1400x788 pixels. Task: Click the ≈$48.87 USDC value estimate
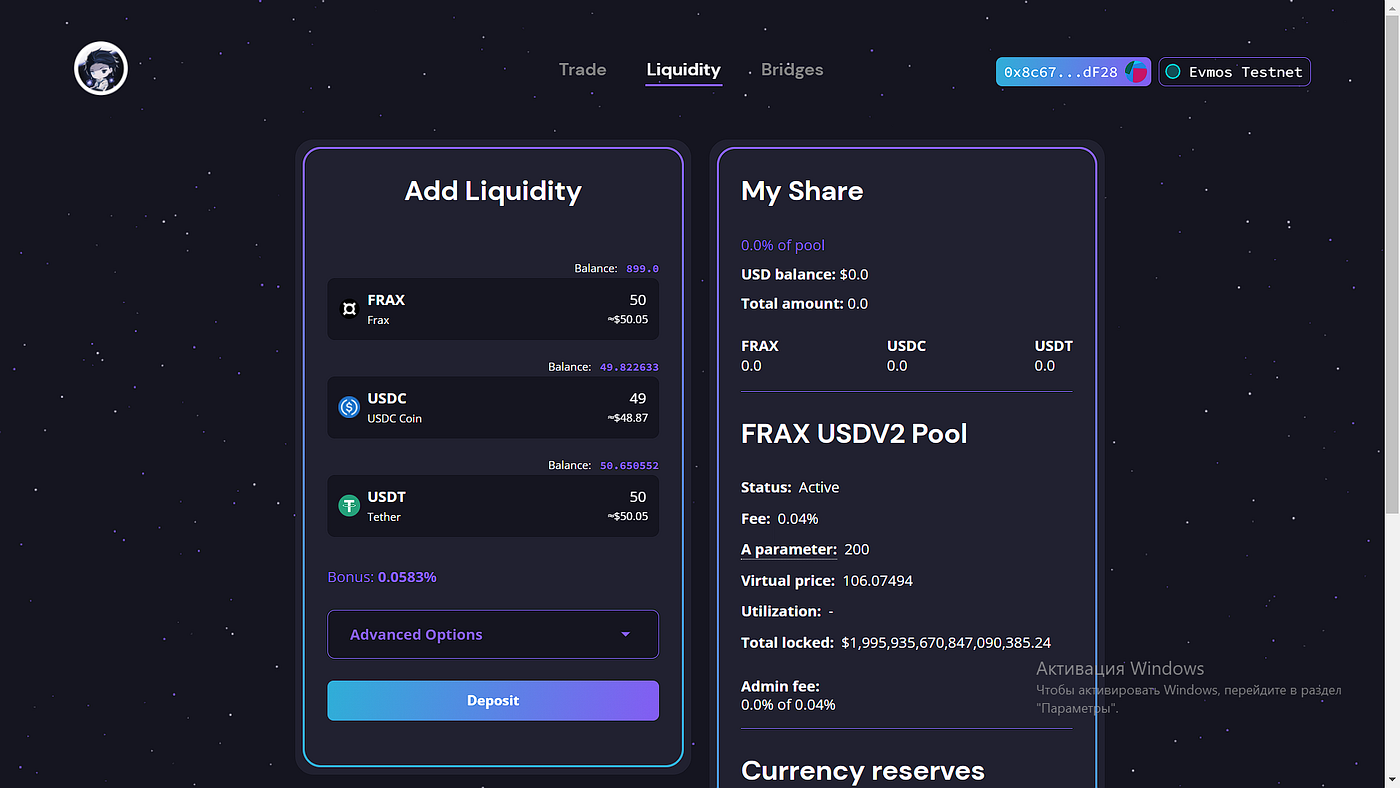coord(627,418)
